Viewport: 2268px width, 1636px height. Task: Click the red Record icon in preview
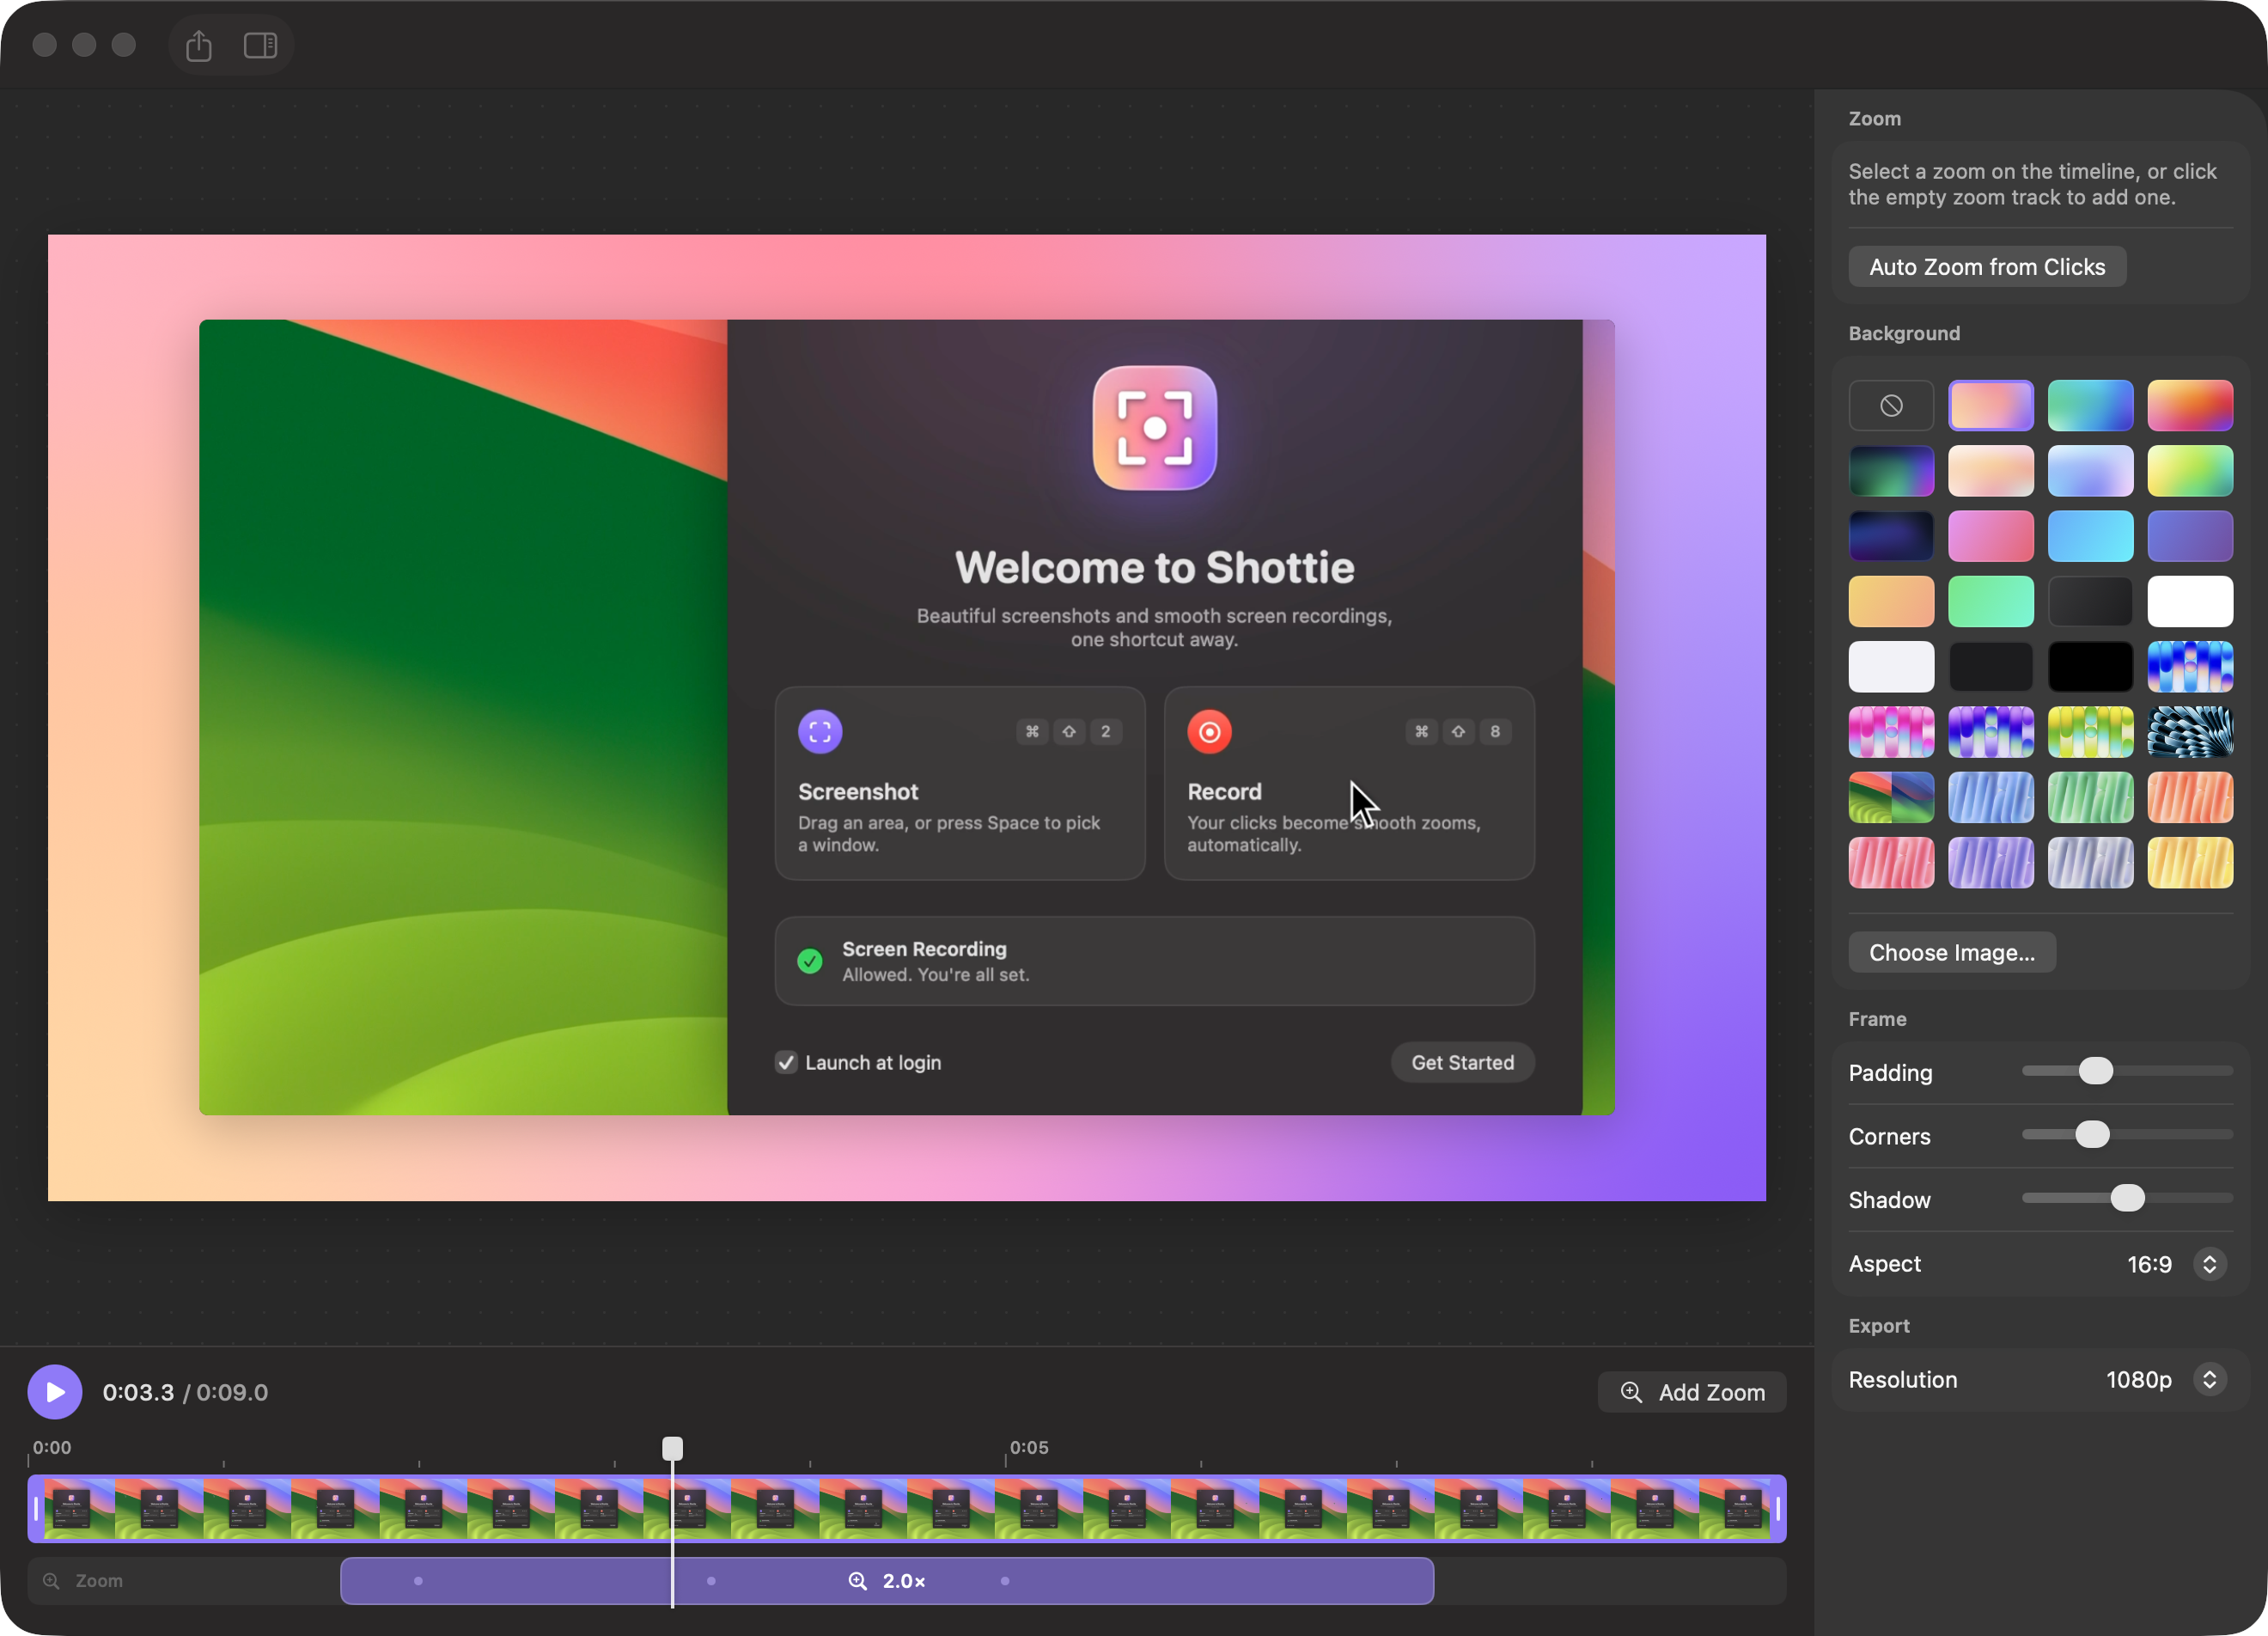point(1209,732)
